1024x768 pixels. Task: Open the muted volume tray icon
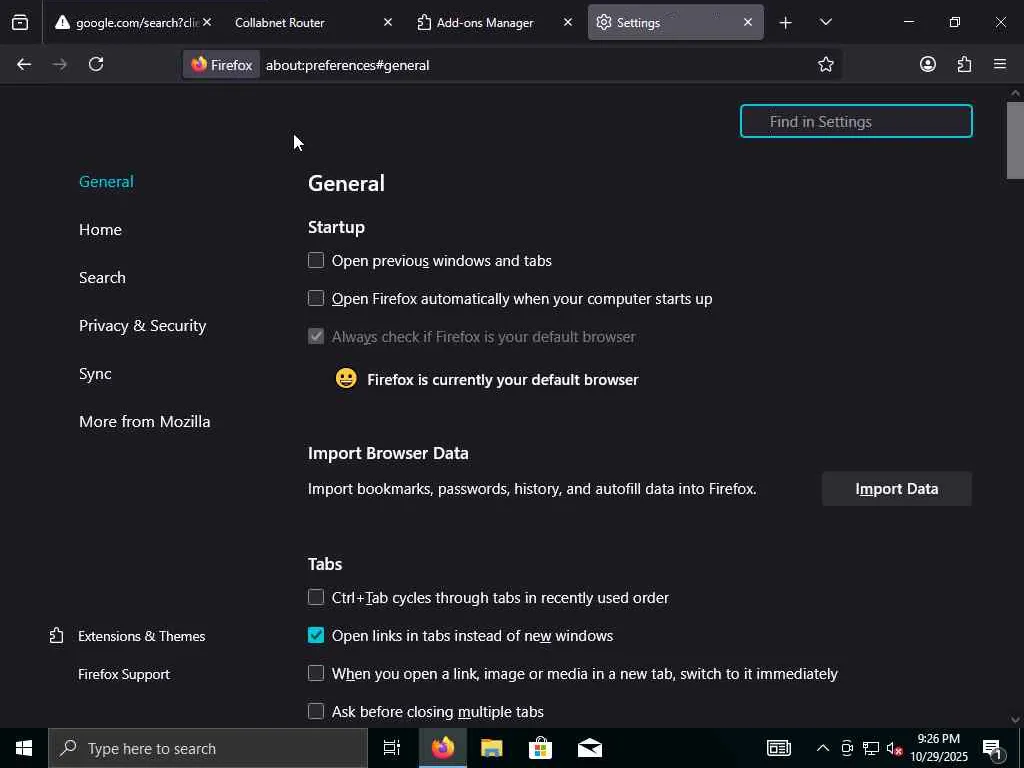pos(894,748)
